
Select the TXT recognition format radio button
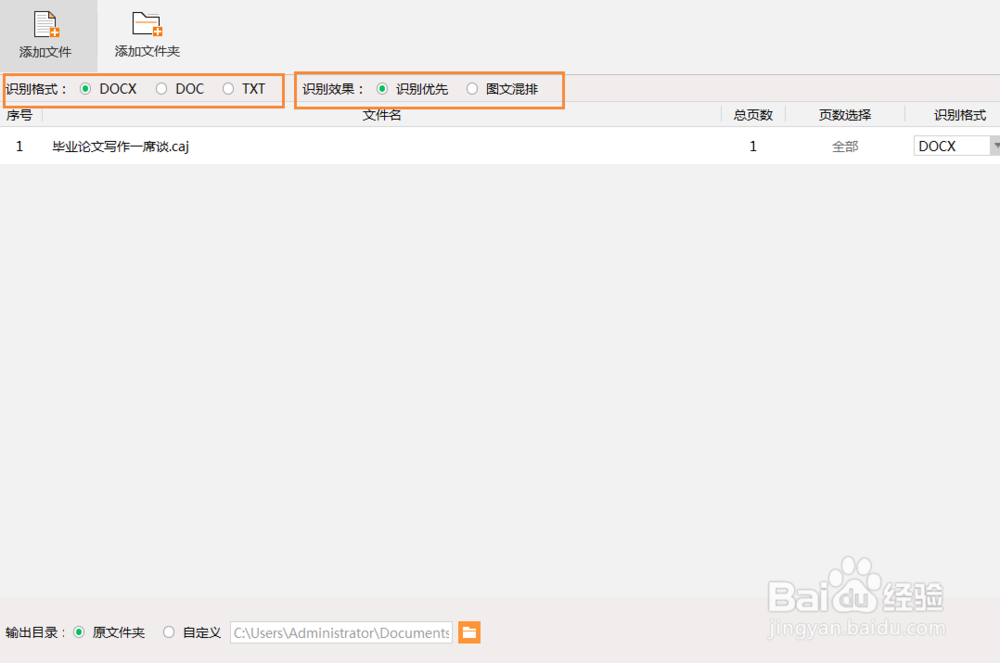click(x=227, y=89)
